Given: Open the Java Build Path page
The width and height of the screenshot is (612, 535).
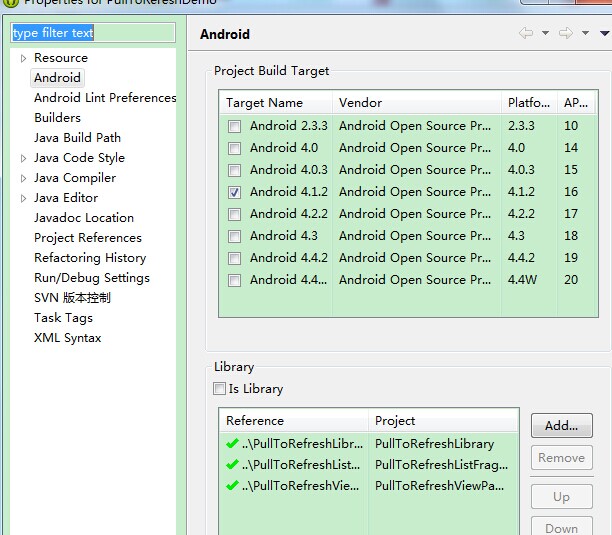Looking at the screenshot, I should tap(77, 138).
